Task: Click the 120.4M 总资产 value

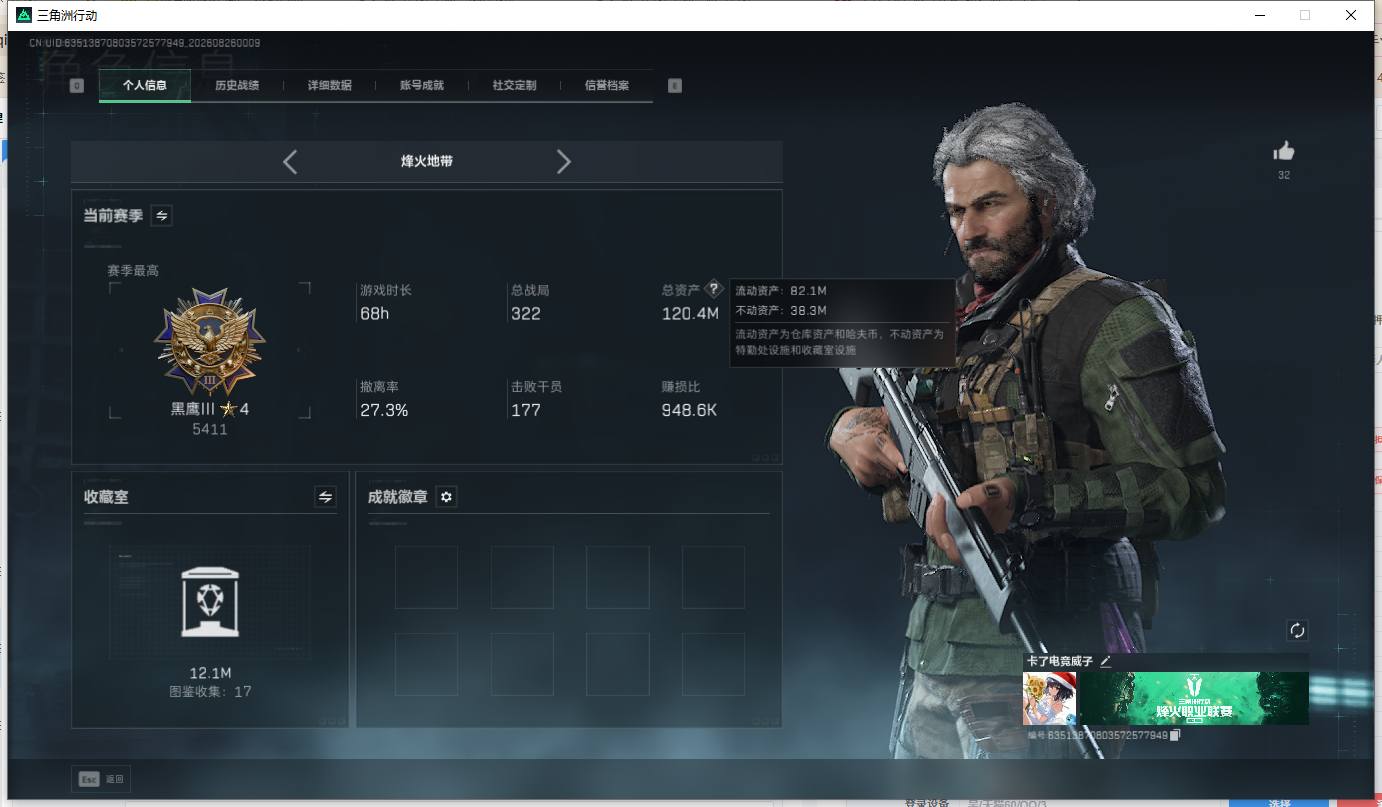Action: [690, 314]
